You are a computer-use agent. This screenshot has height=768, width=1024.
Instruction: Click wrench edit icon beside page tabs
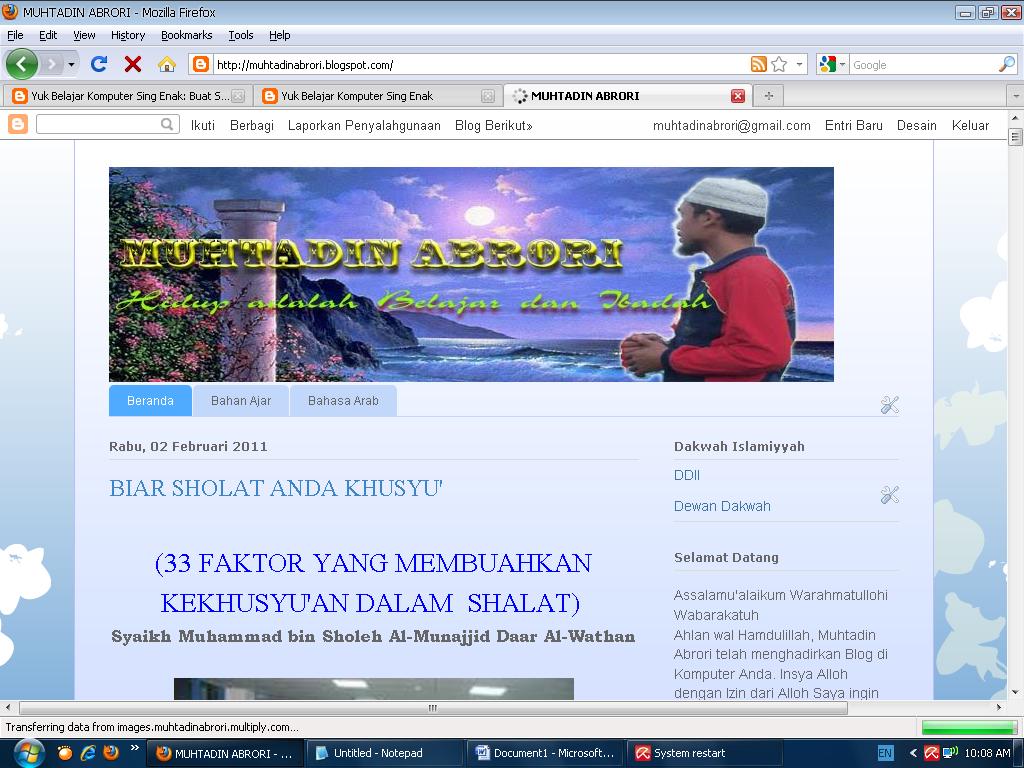pyautogui.click(x=889, y=405)
